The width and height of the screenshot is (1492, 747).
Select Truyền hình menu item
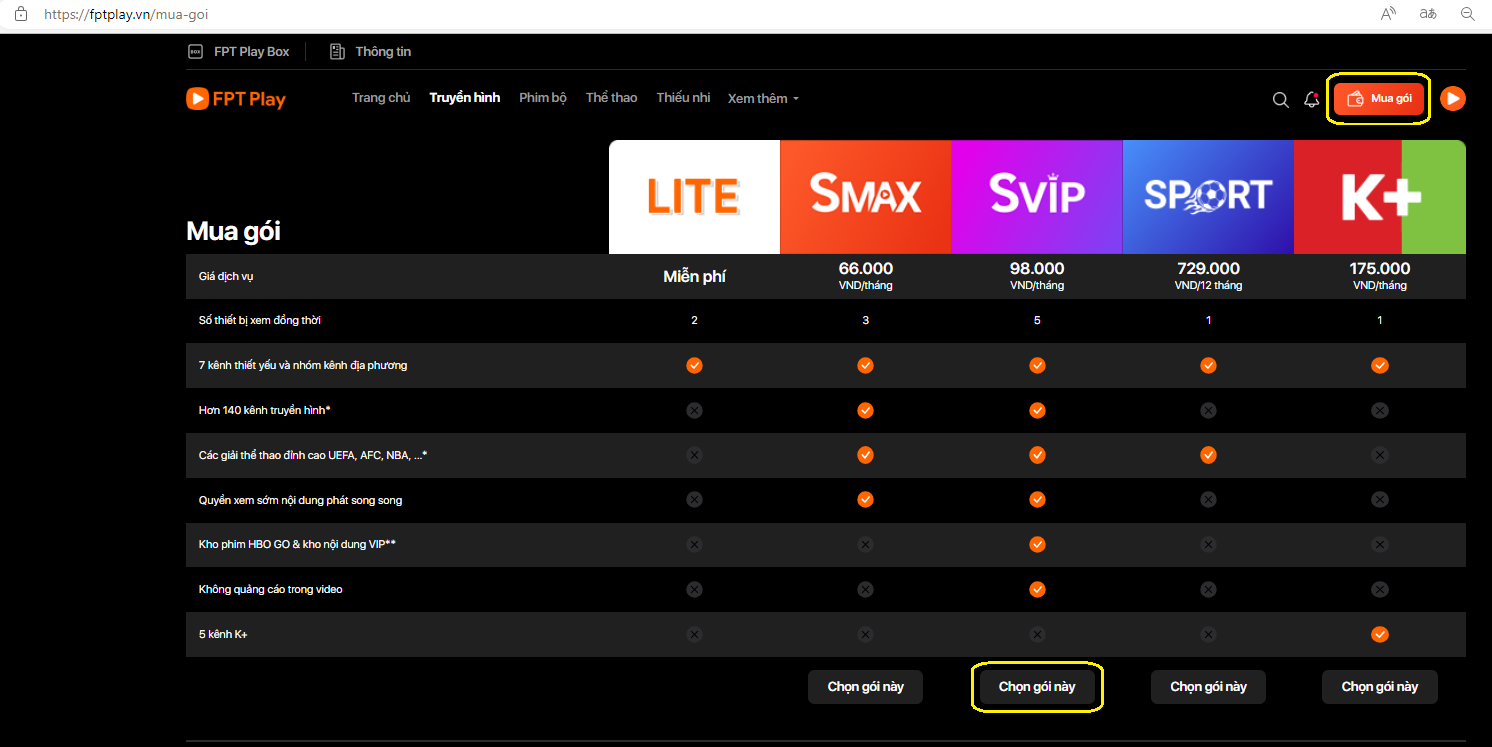pos(464,98)
